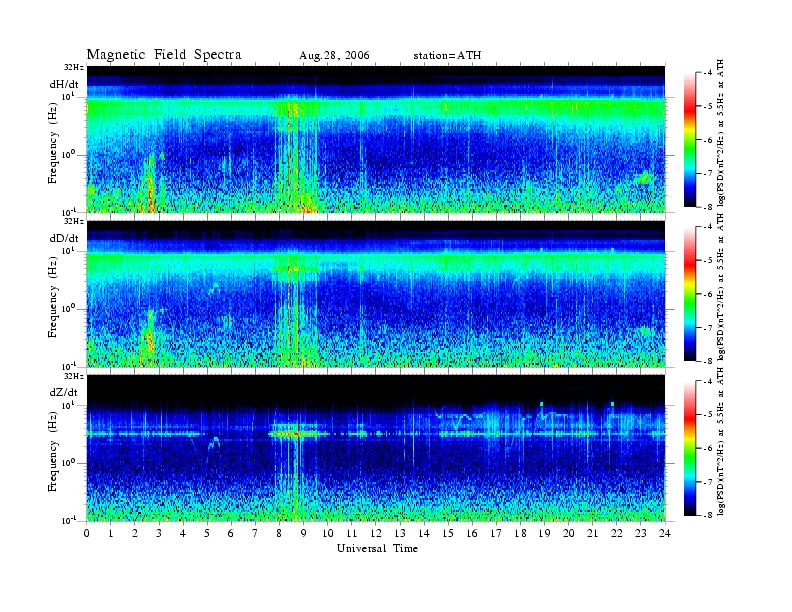Click the "32Hz" label above dD/dt
This screenshot has height=612, width=792.
click(74, 221)
